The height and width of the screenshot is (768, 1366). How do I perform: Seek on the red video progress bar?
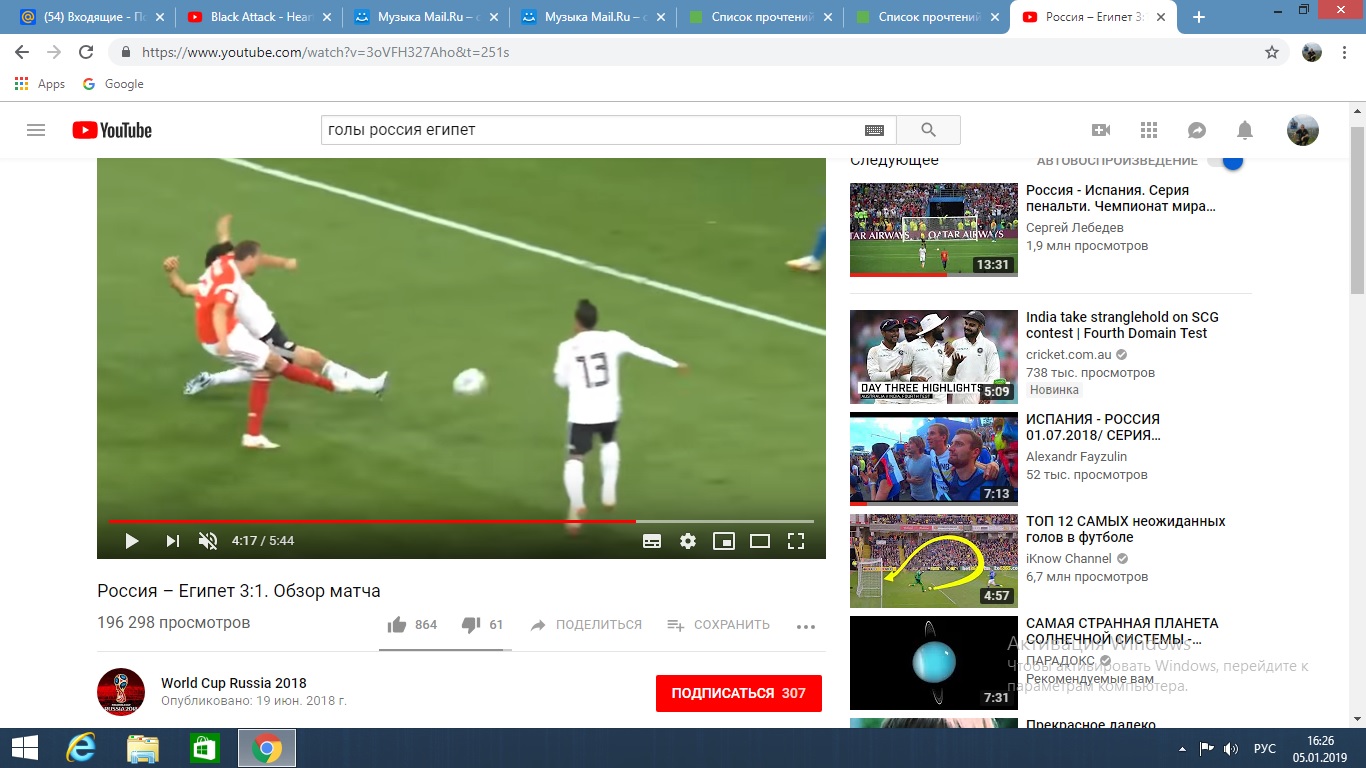(x=461, y=521)
